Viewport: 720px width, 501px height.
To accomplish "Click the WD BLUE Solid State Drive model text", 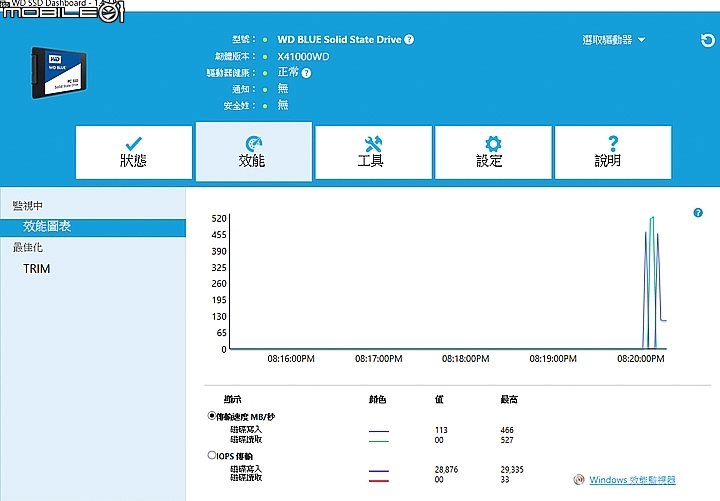I will click(x=339, y=39).
